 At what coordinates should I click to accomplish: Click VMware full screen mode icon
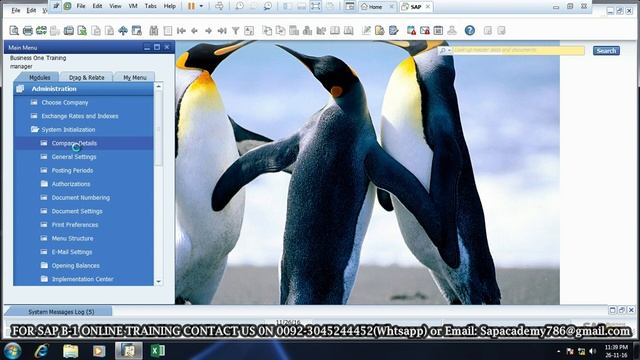point(315,6)
